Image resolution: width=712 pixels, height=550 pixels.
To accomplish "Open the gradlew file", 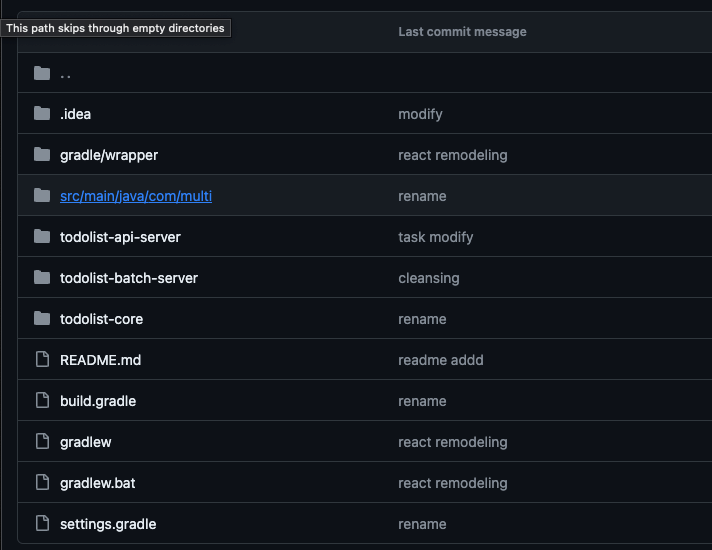I will pos(85,442).
